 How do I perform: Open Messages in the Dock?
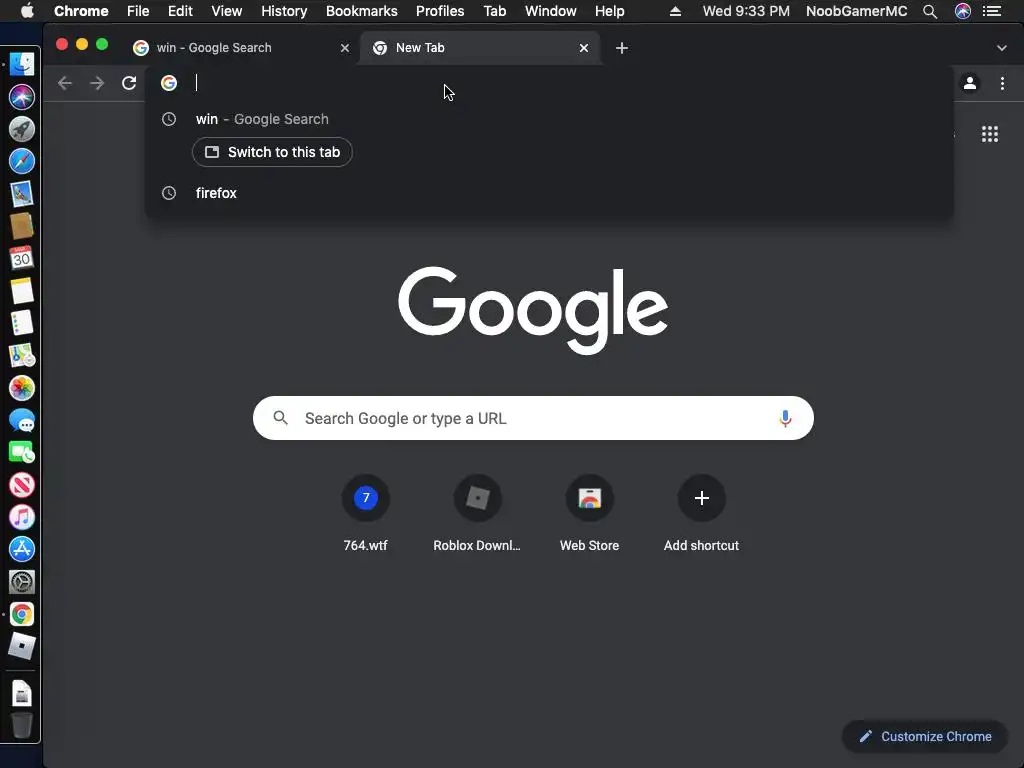coord(22,421)
